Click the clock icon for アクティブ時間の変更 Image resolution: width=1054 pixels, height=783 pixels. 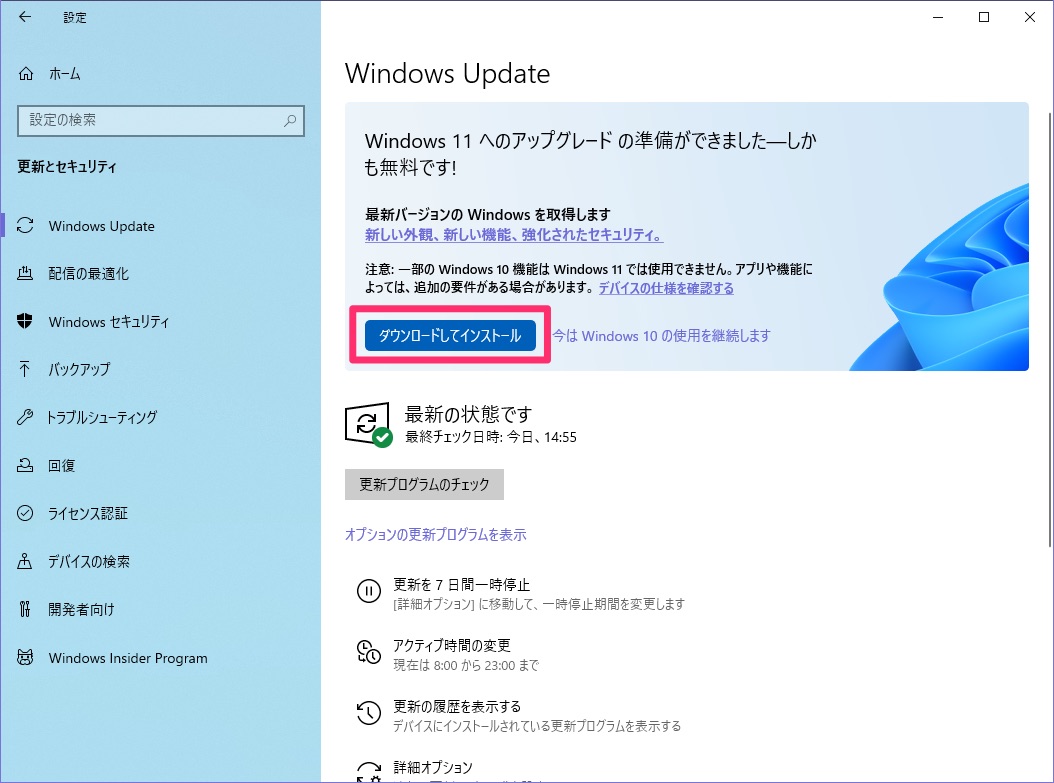(368, 653)
